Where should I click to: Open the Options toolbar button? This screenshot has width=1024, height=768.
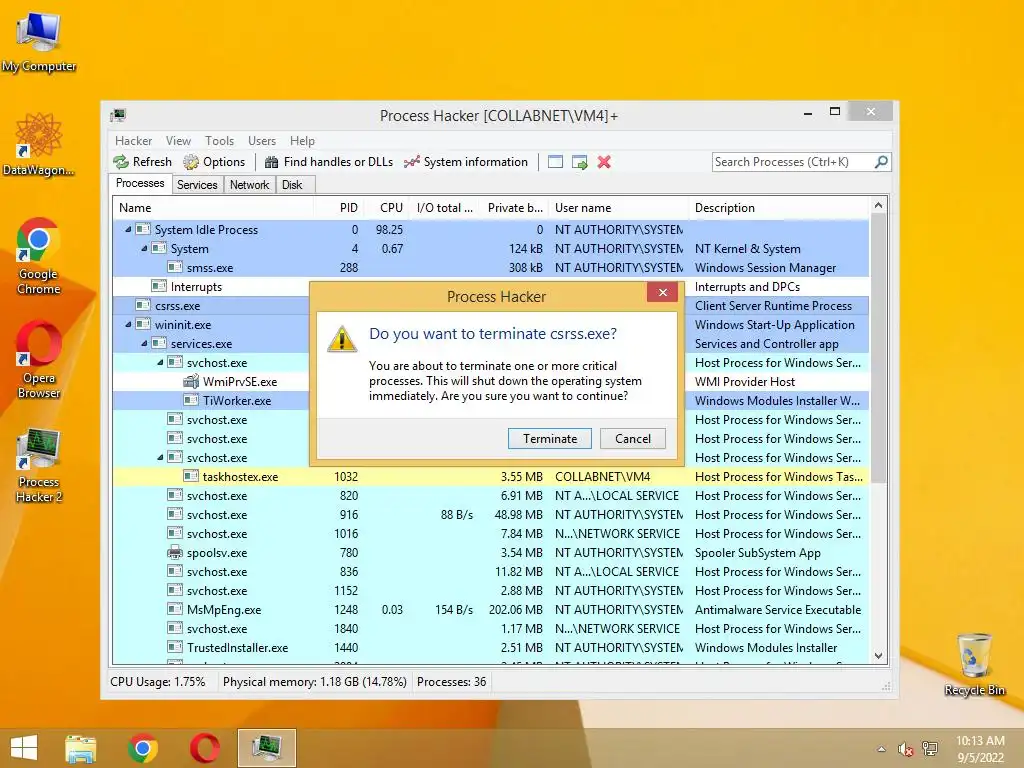[x=214, y=162]
